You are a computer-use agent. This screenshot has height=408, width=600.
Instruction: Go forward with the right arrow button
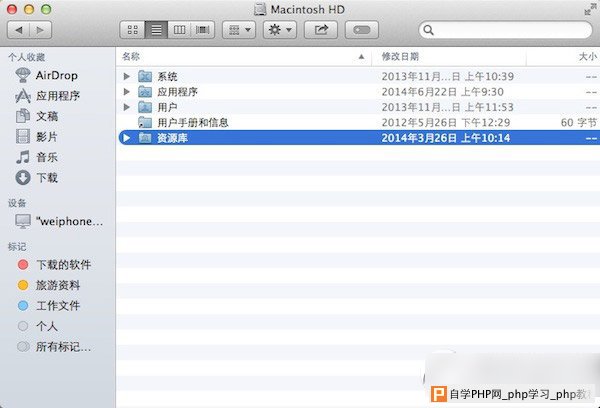pos(40,30)
